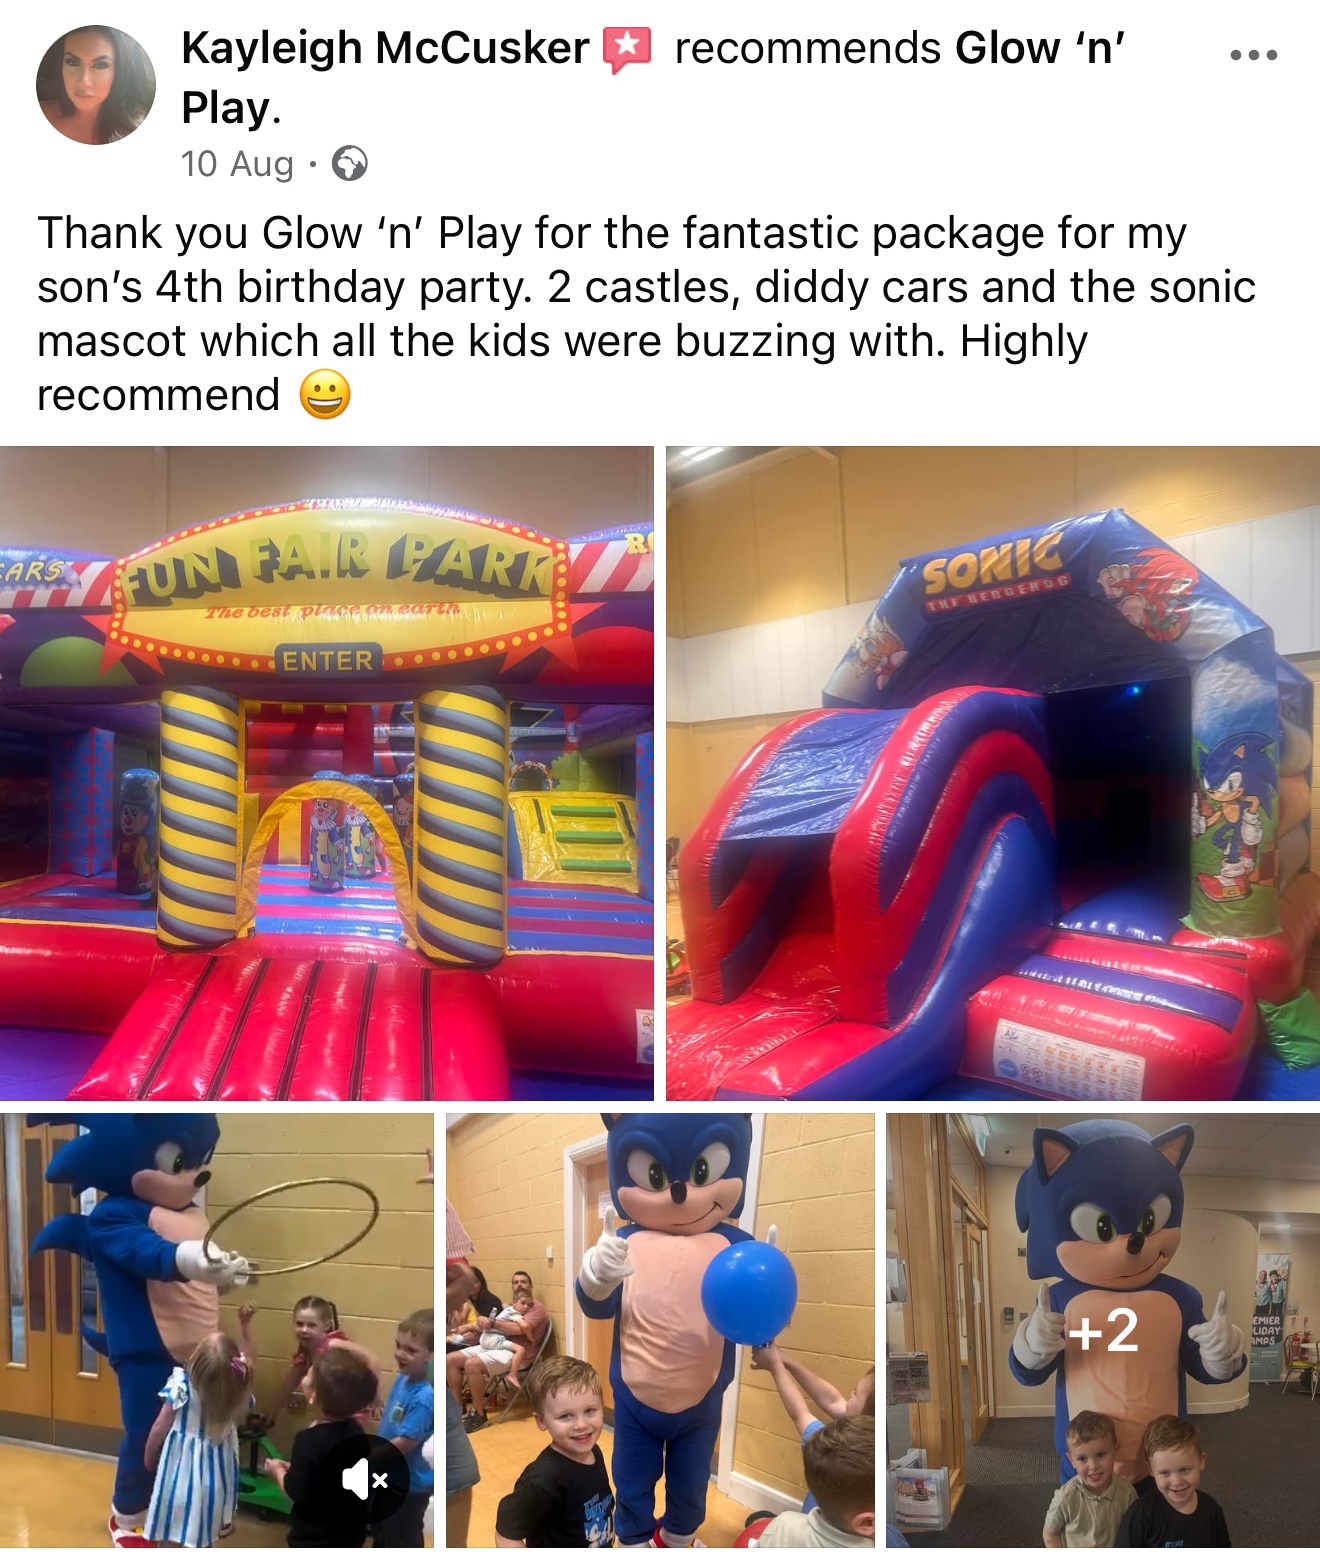Click the public globe privacy icon
1320x1556 pixels.
[349, 163]
